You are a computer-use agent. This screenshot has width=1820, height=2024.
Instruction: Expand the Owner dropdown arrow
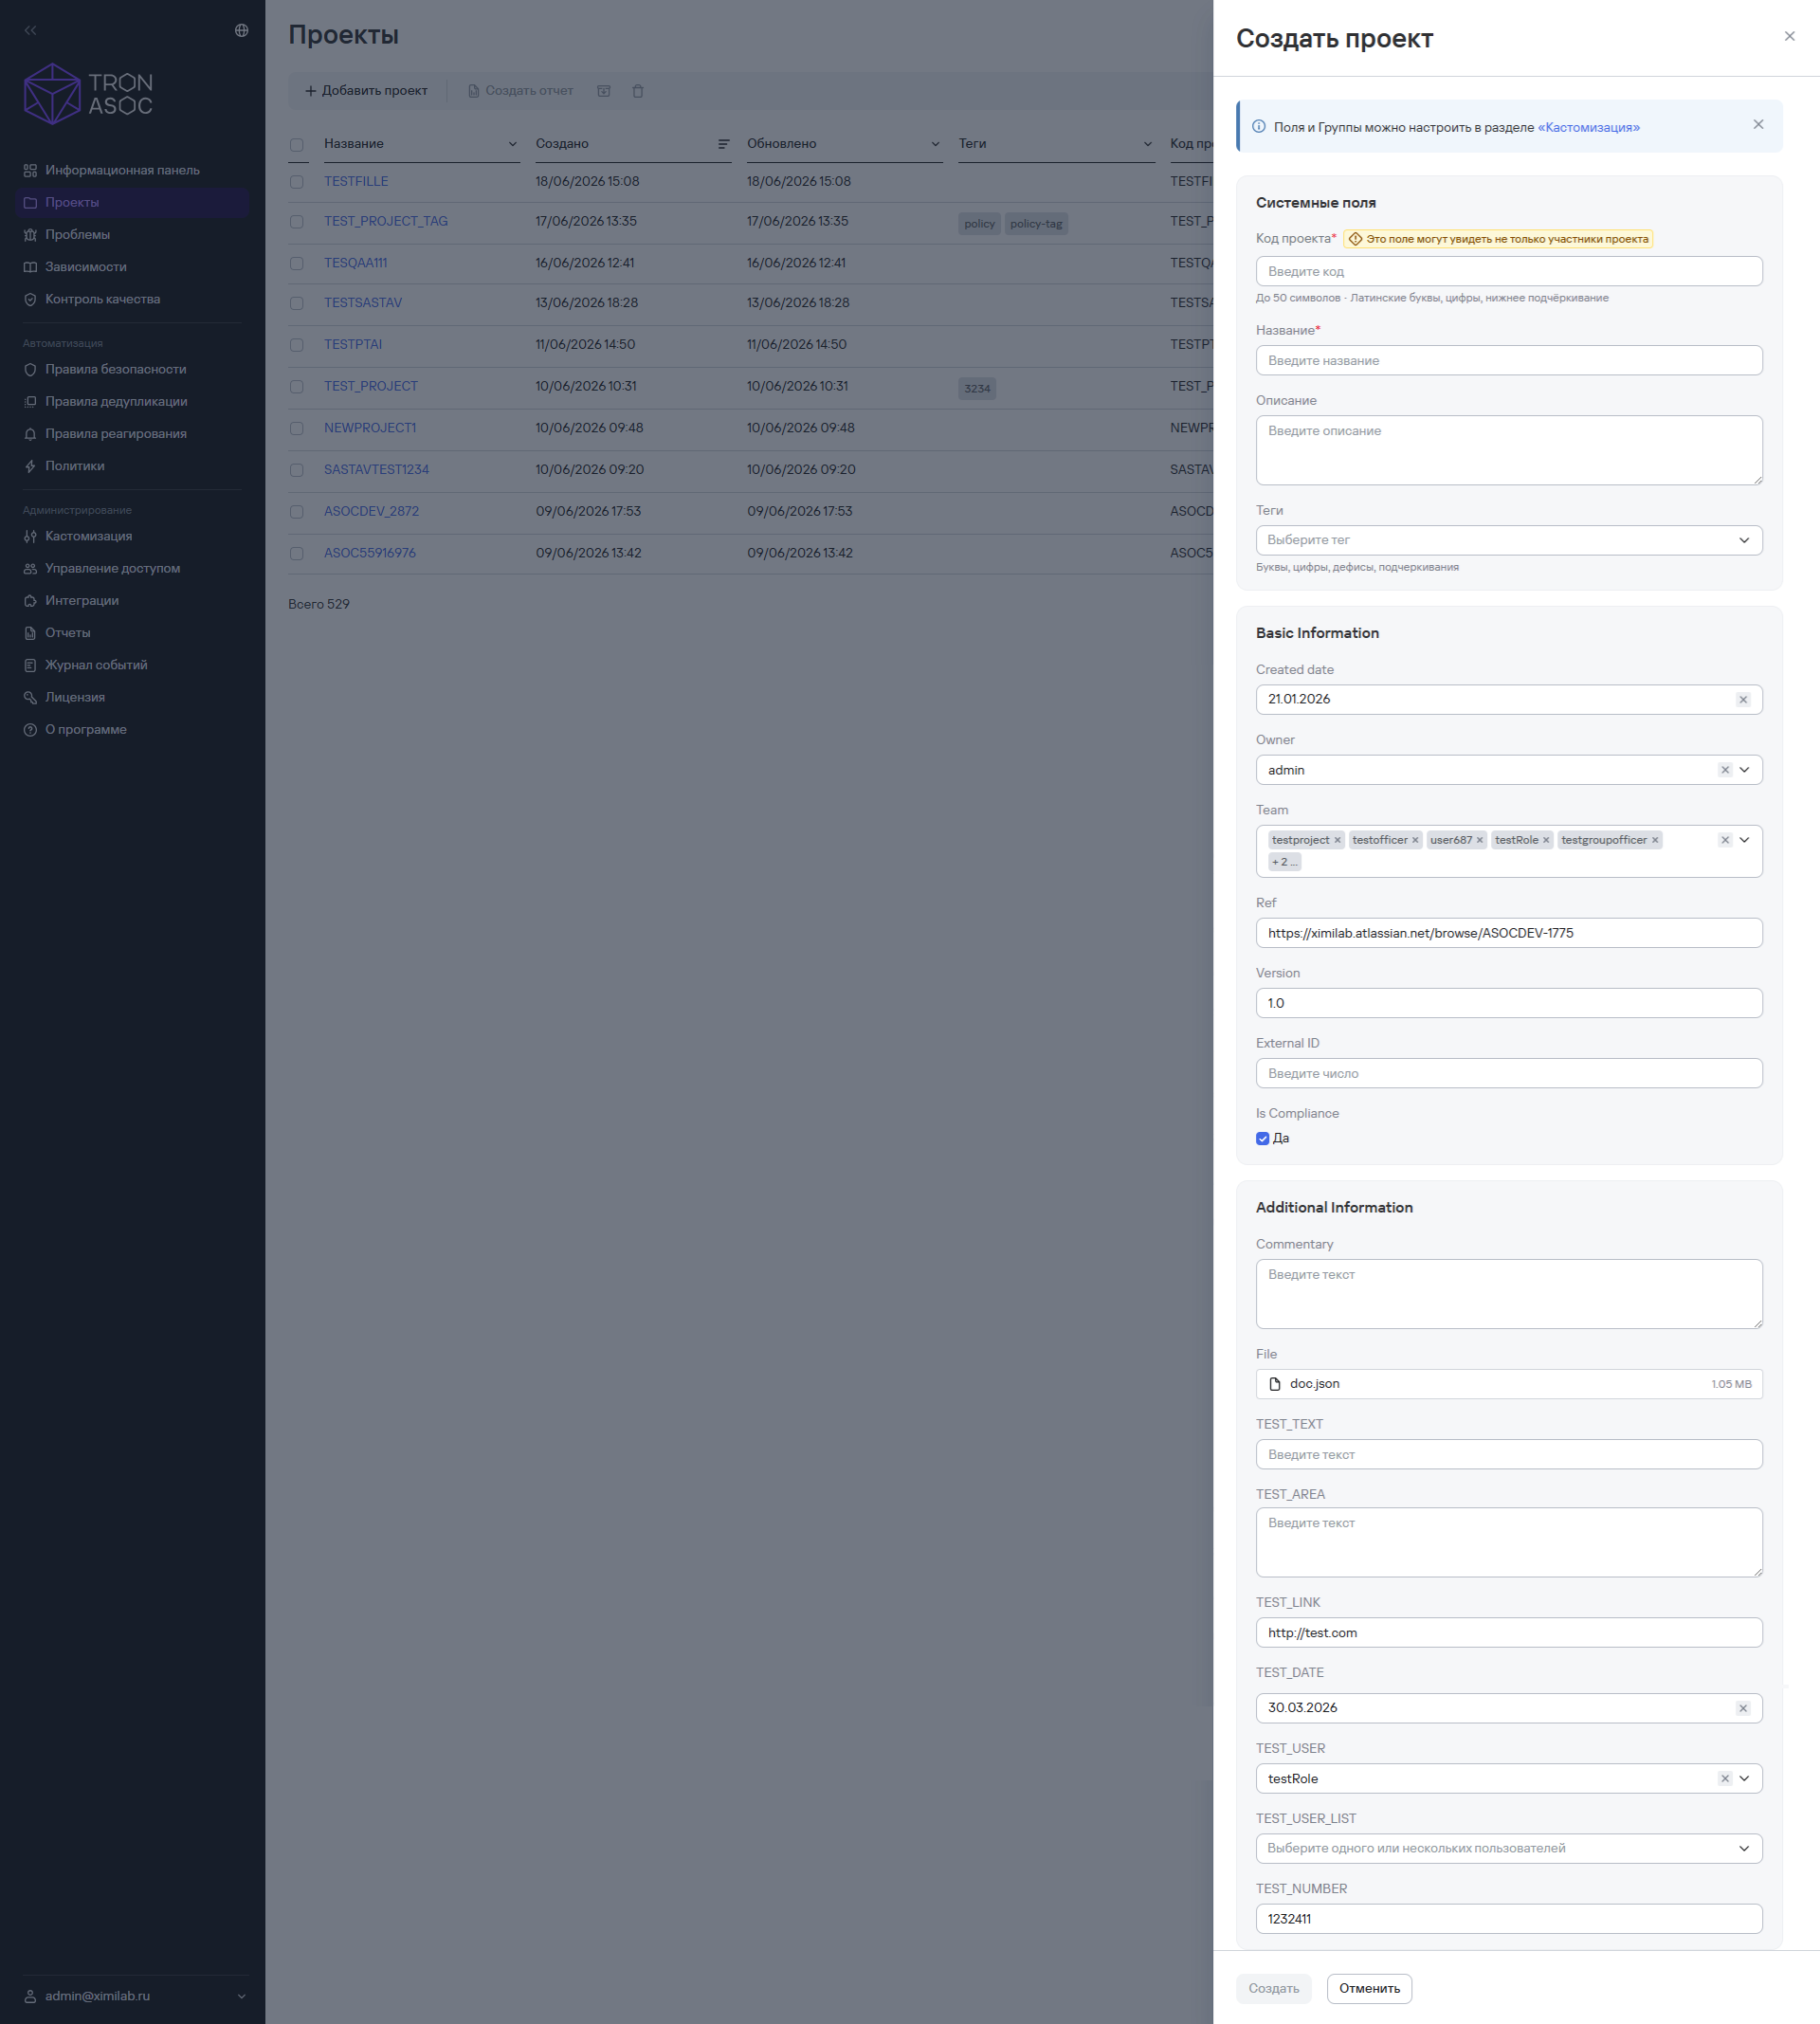point(1744,770)
